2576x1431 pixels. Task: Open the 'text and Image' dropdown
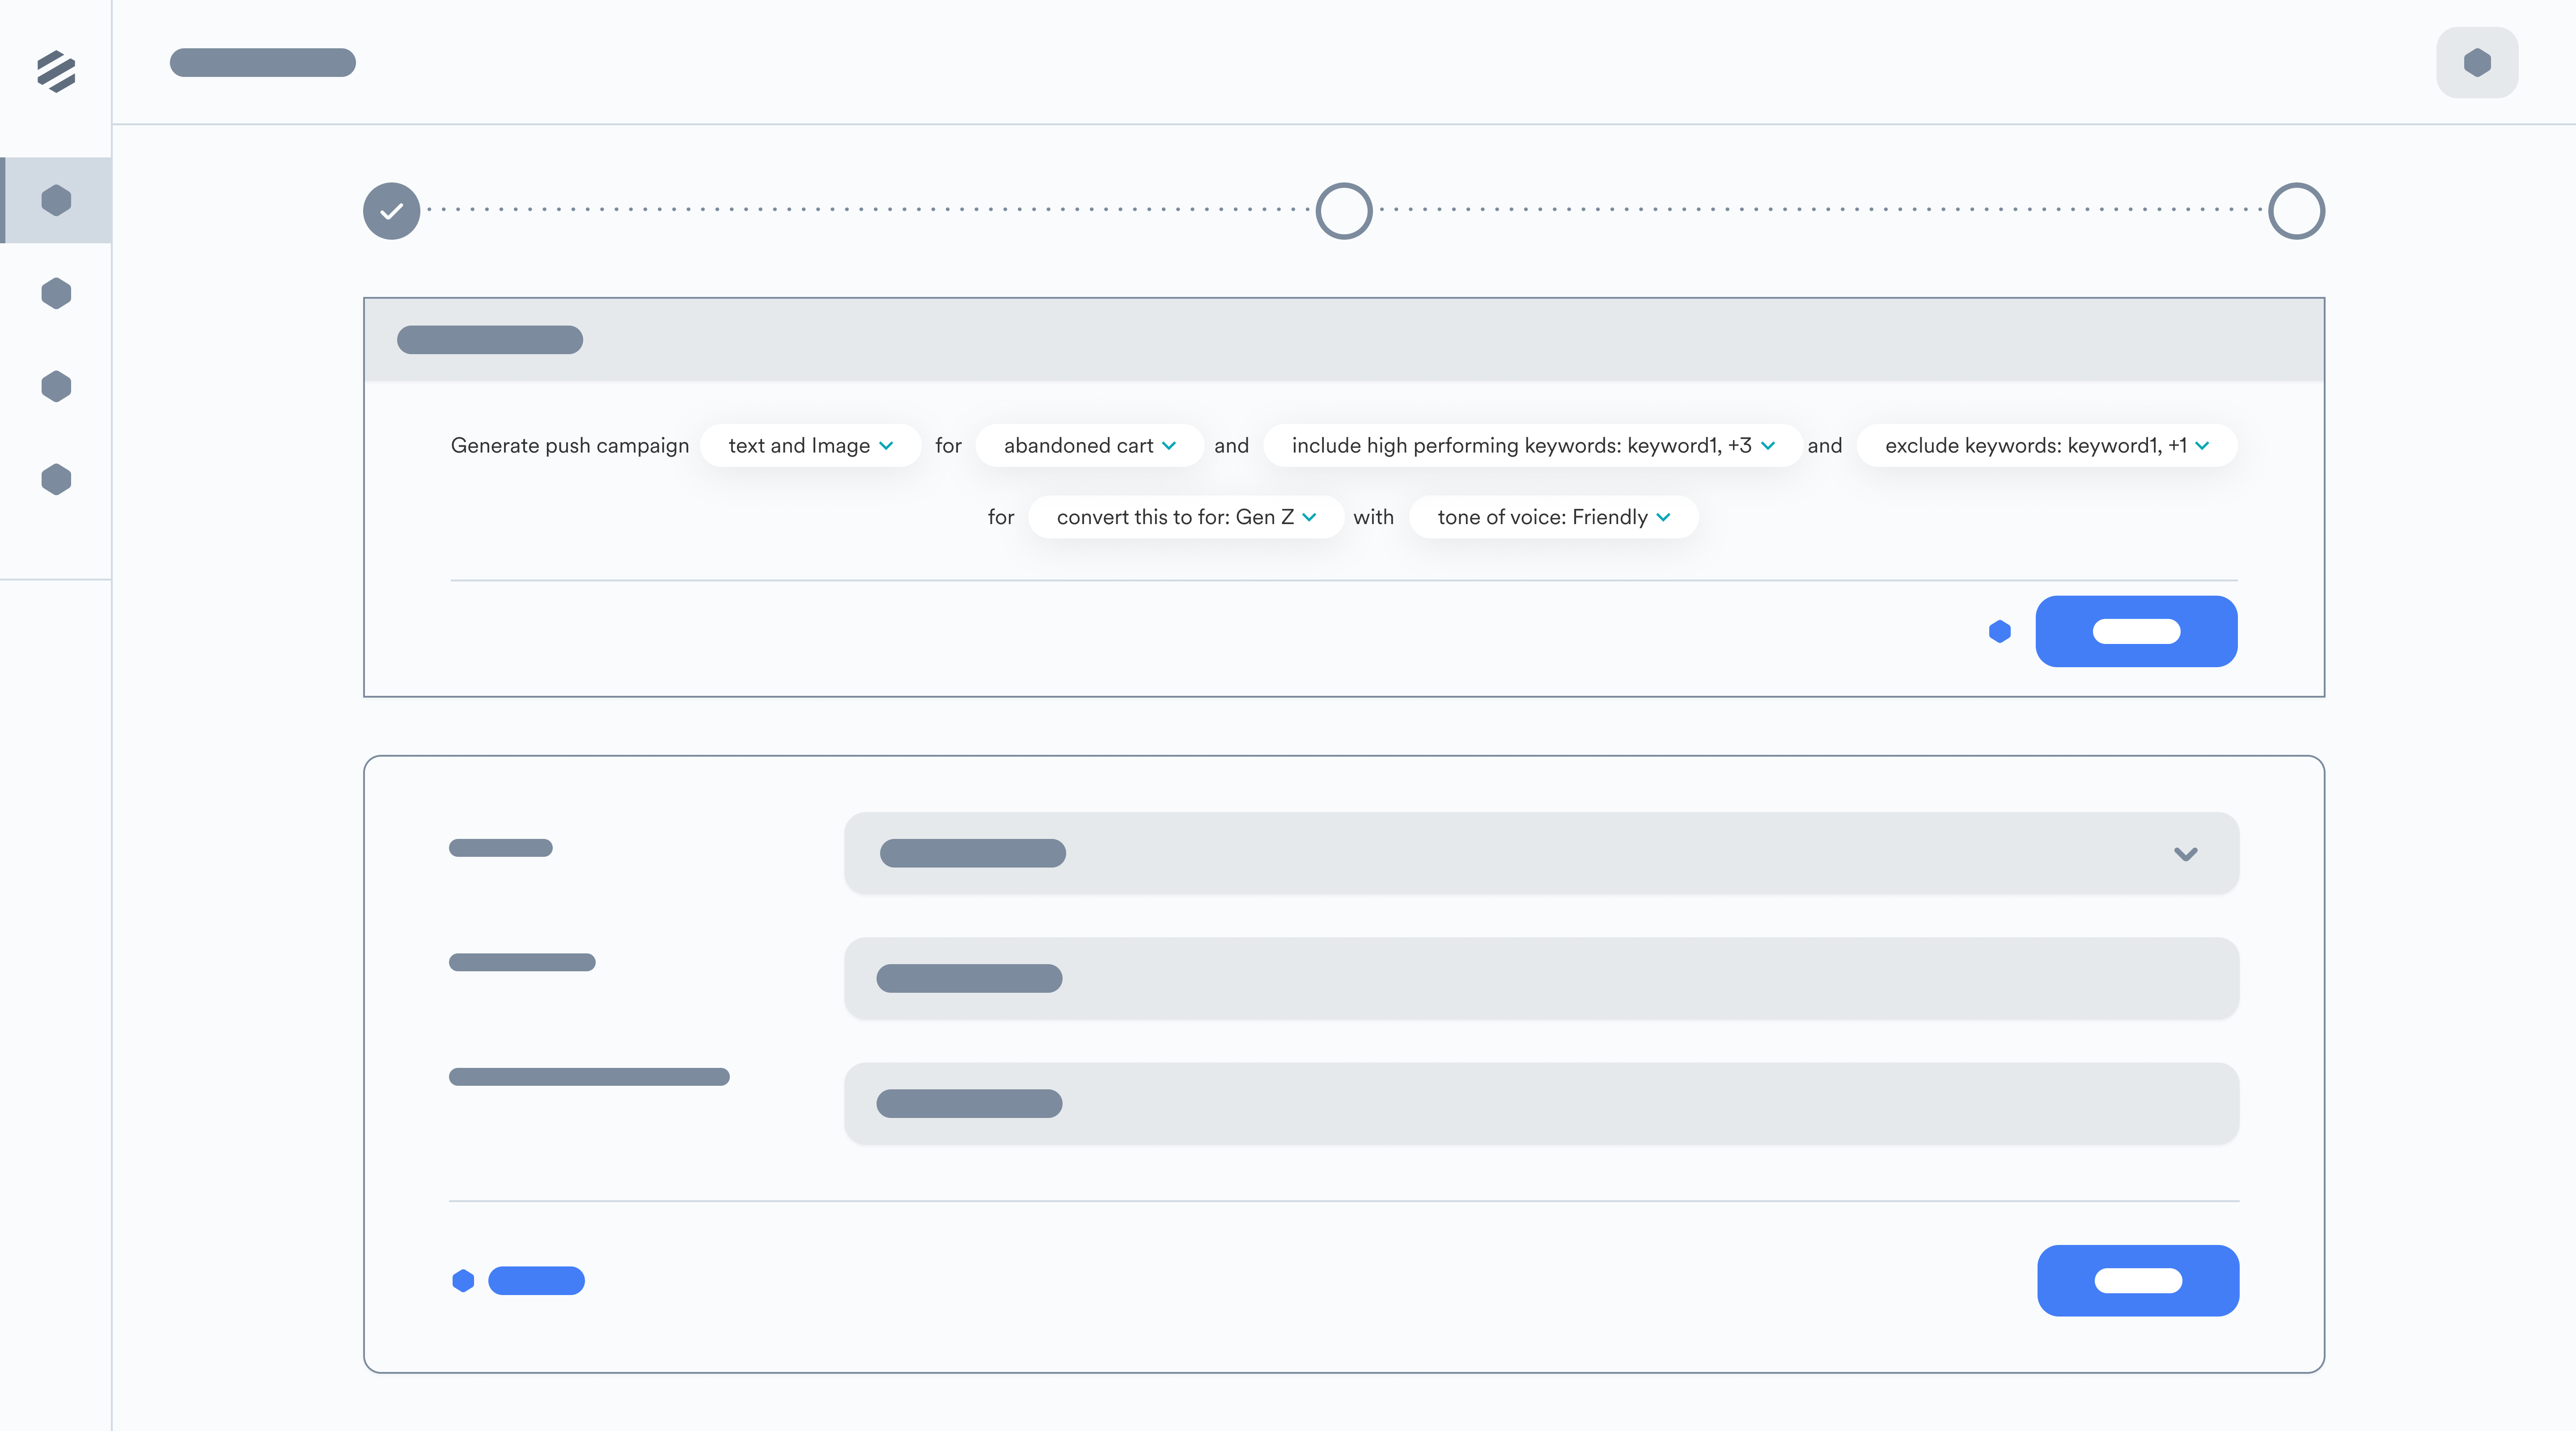[810, 445]
